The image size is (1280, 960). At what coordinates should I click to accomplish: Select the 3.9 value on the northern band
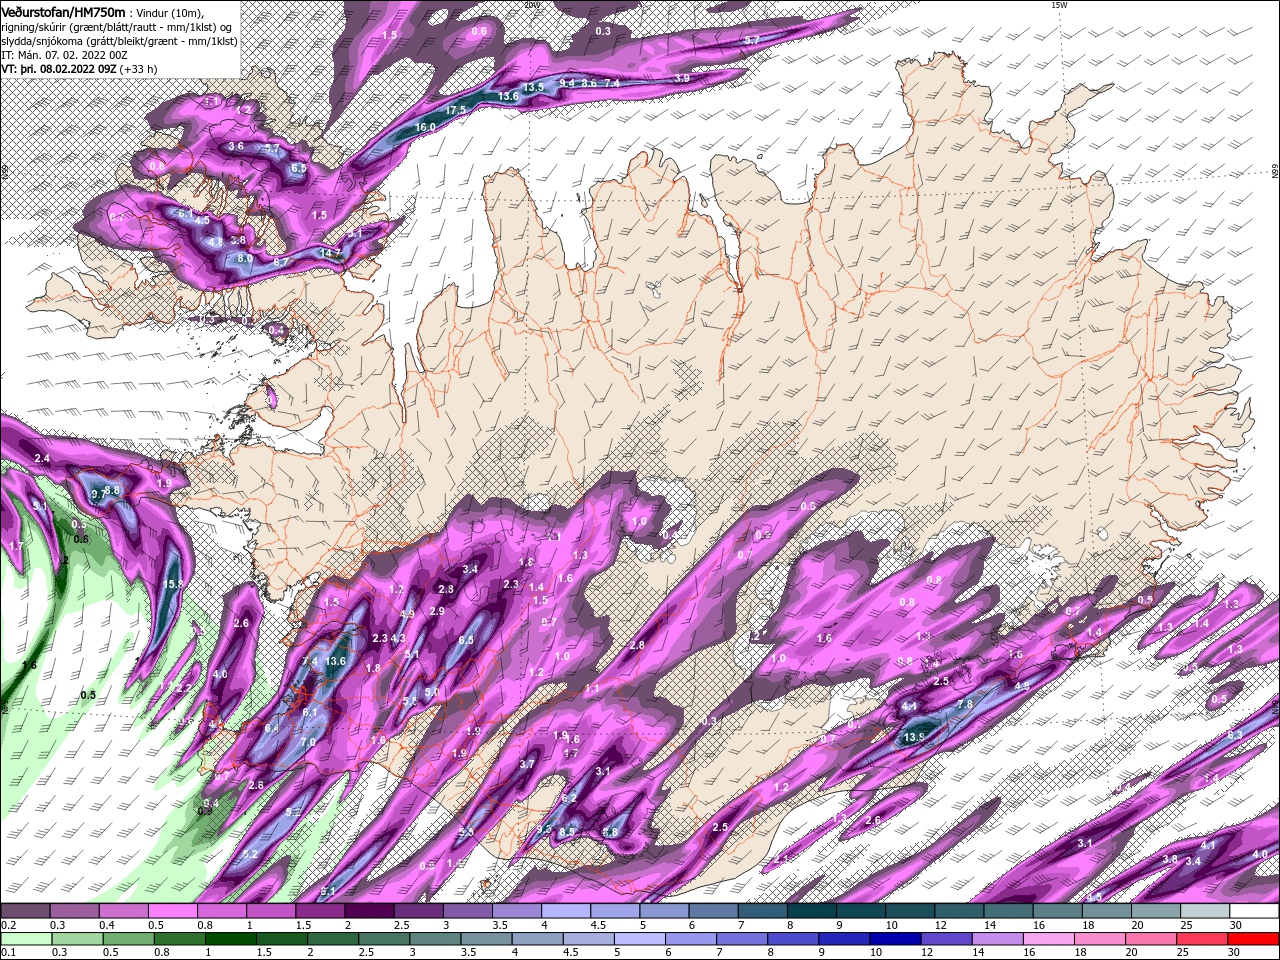click(682, 78)
